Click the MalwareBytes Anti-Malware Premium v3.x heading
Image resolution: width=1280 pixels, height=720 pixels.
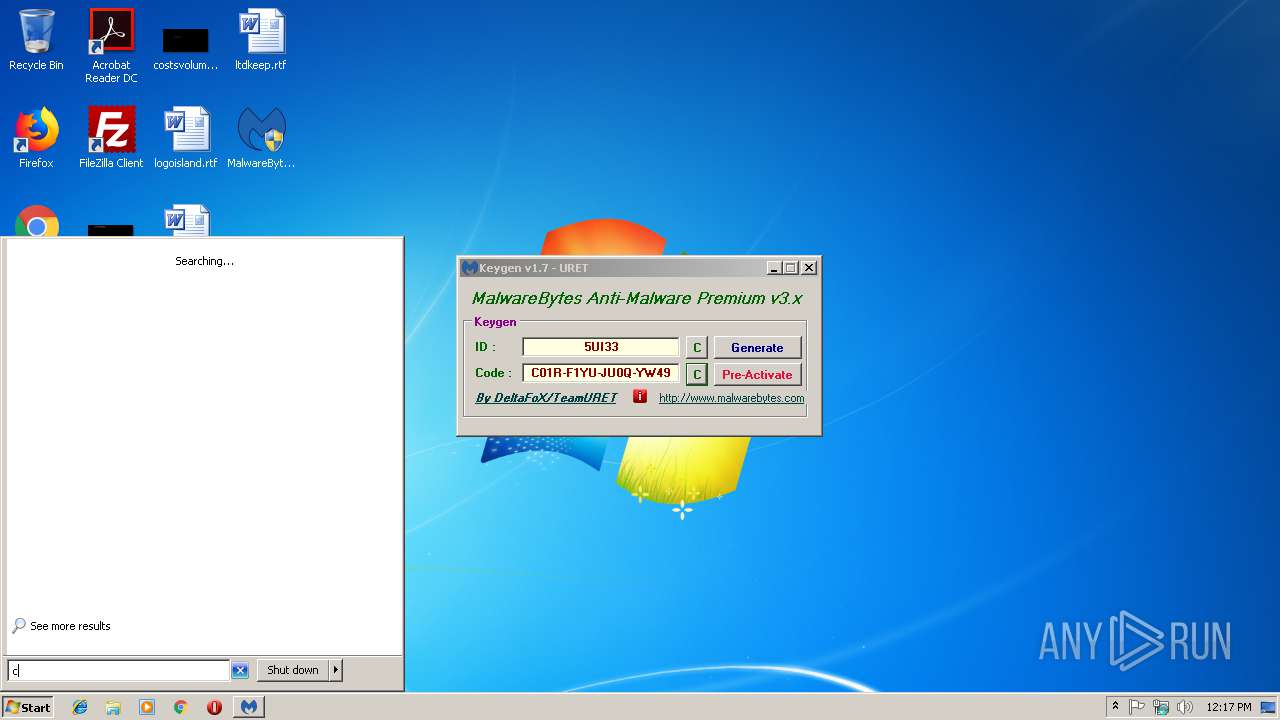click(x=637, y=298)
